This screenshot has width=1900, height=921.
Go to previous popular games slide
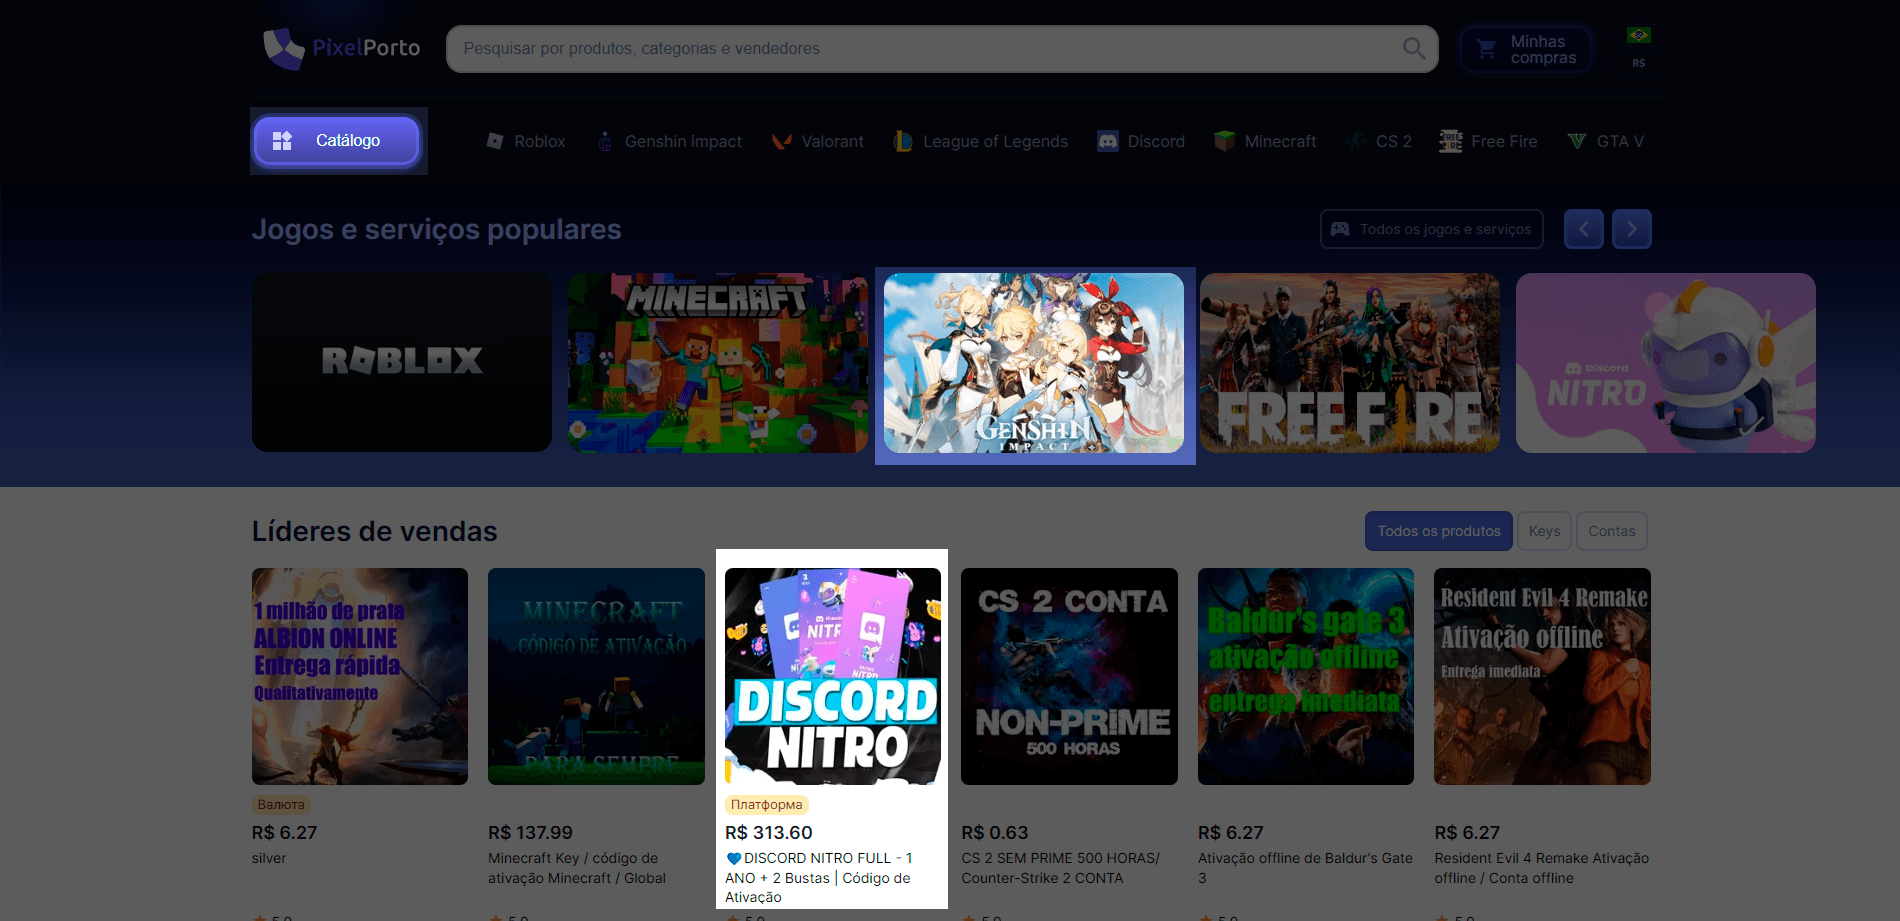1584,229
